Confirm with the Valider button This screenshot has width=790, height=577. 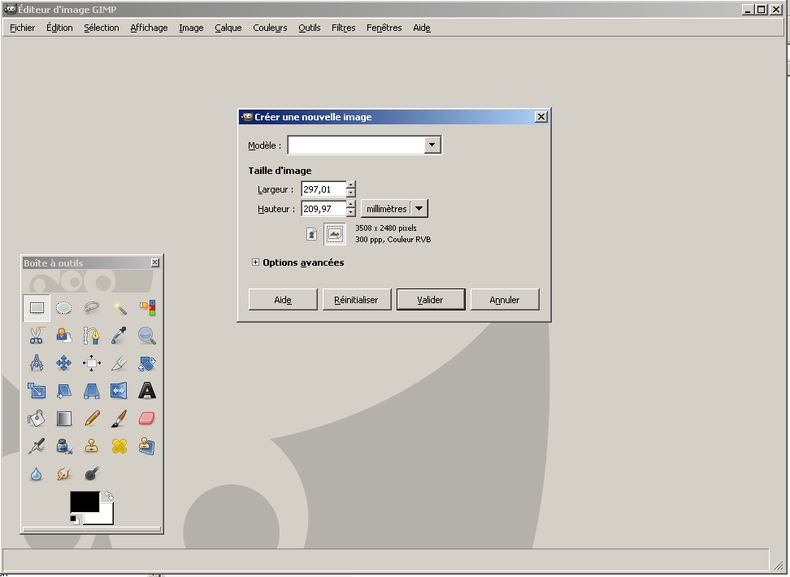431,299
